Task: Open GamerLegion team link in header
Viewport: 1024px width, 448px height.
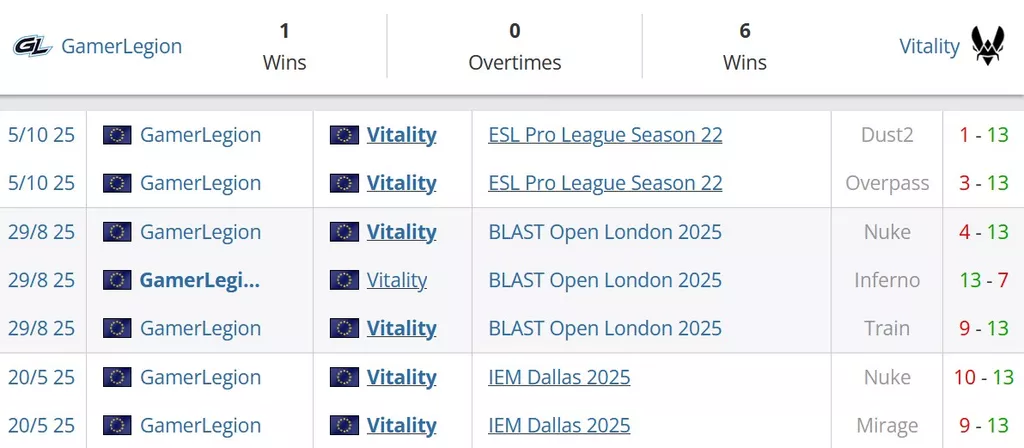Action: coord(121,46)
